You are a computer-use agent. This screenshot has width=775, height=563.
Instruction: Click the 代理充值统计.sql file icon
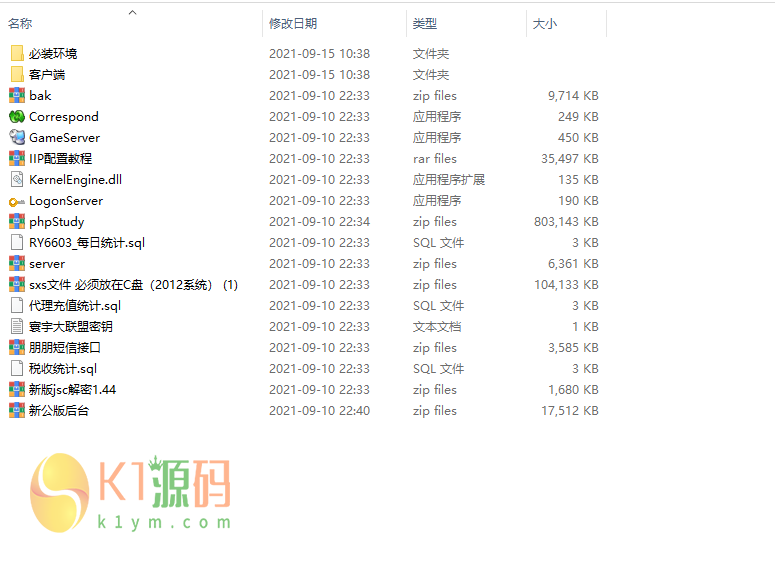click(x=17, y=305)
